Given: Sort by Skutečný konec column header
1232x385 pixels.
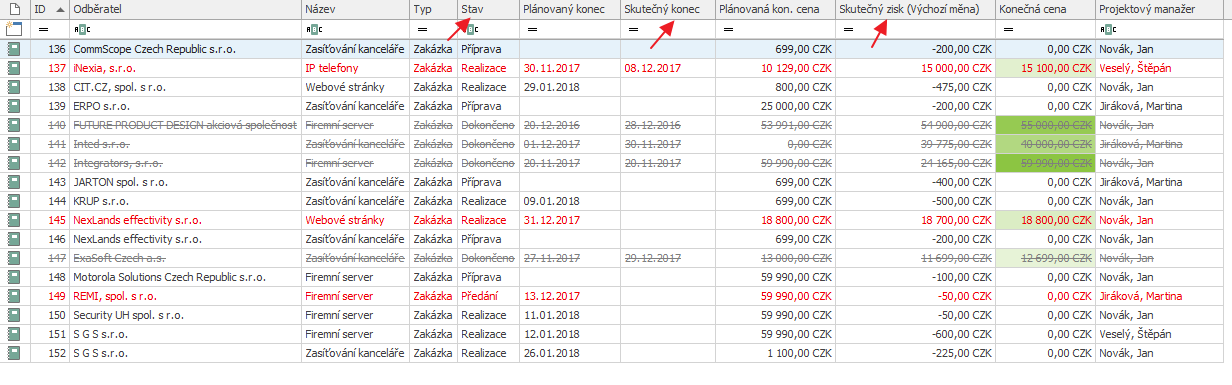Looking at the screenshot, I should tap(668, 9).
